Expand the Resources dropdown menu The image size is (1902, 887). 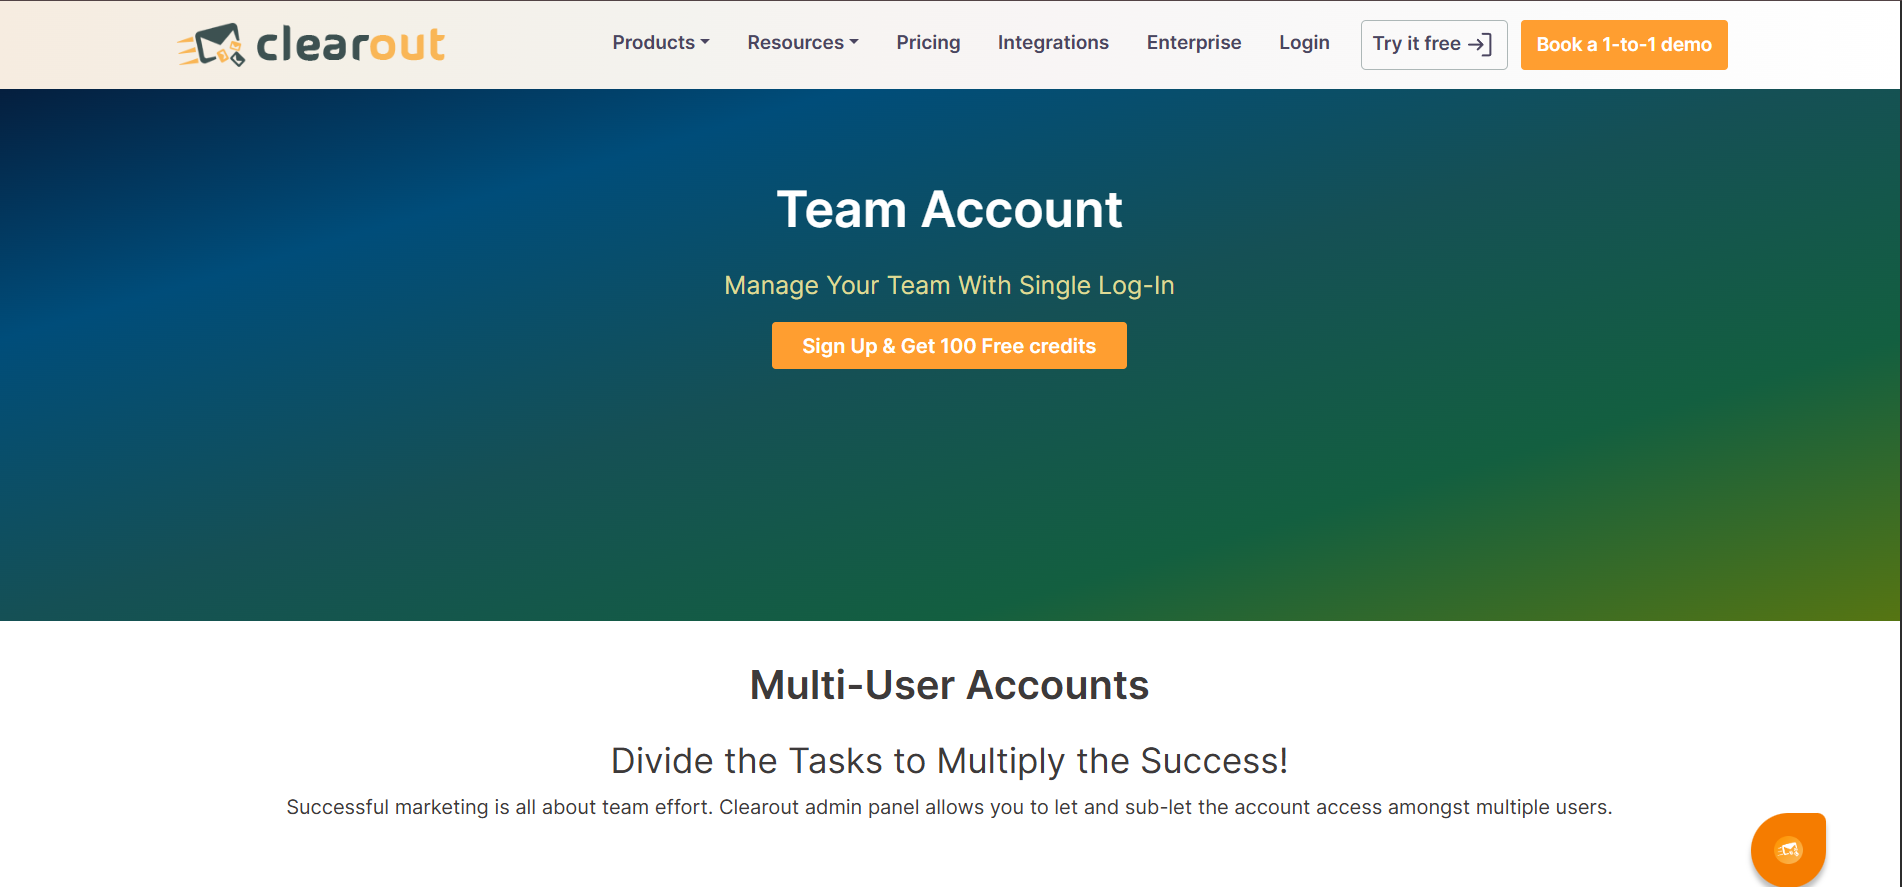point(803,43)
